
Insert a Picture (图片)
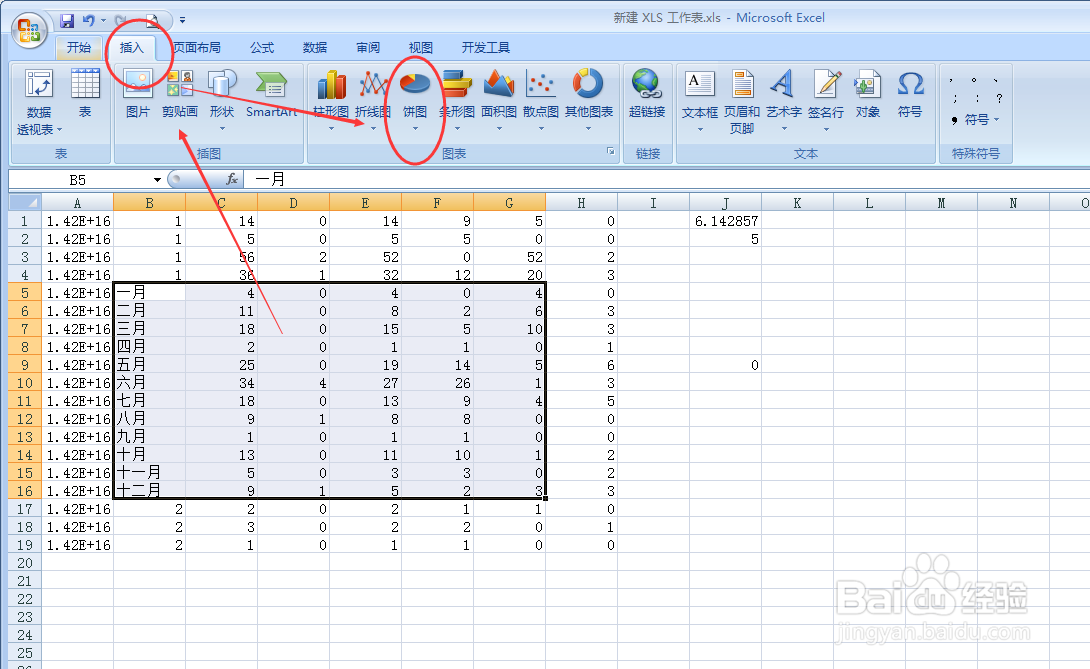point(138,94)
